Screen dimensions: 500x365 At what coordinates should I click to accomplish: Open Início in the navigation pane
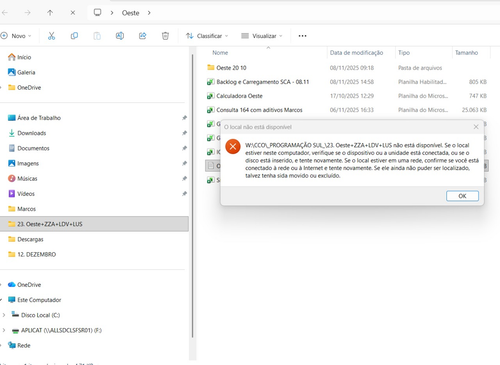click(x=20, y=57)
